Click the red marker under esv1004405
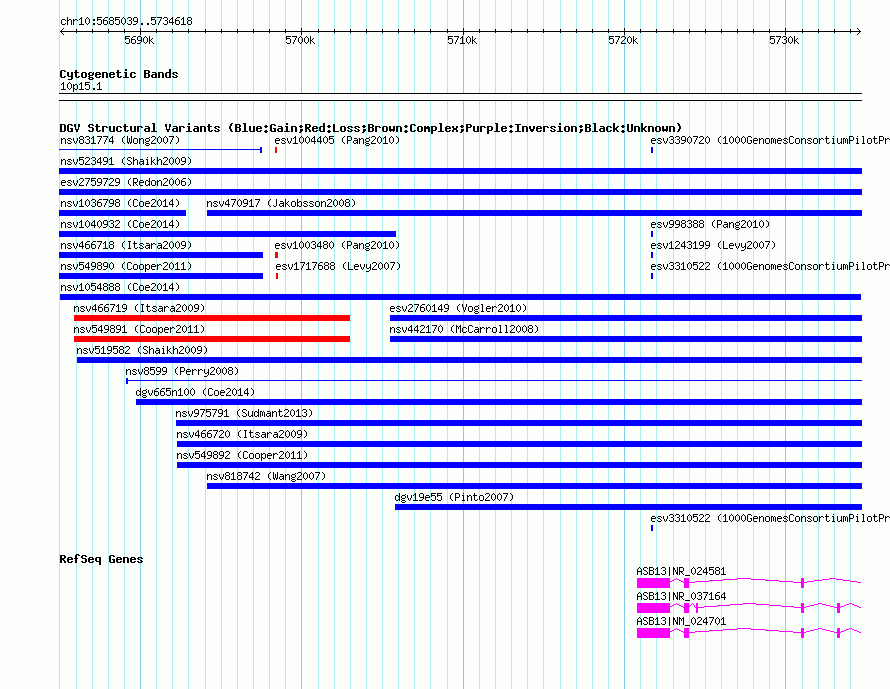The image size is (890, 689). point(276,150)
